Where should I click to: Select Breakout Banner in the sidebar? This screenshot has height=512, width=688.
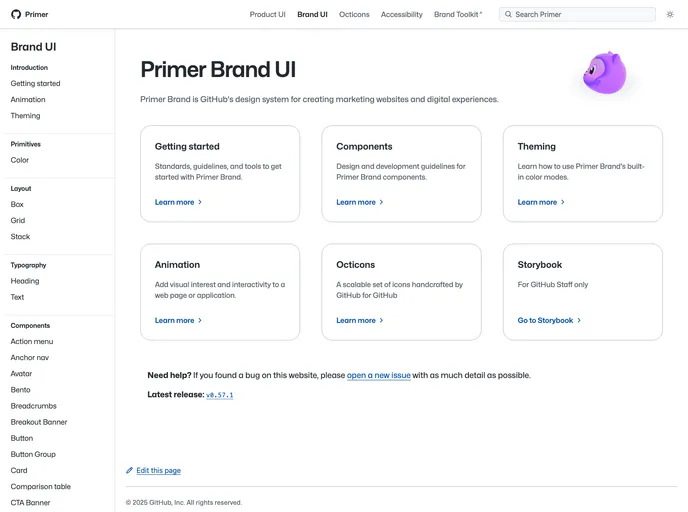click(x=39, y=422)
